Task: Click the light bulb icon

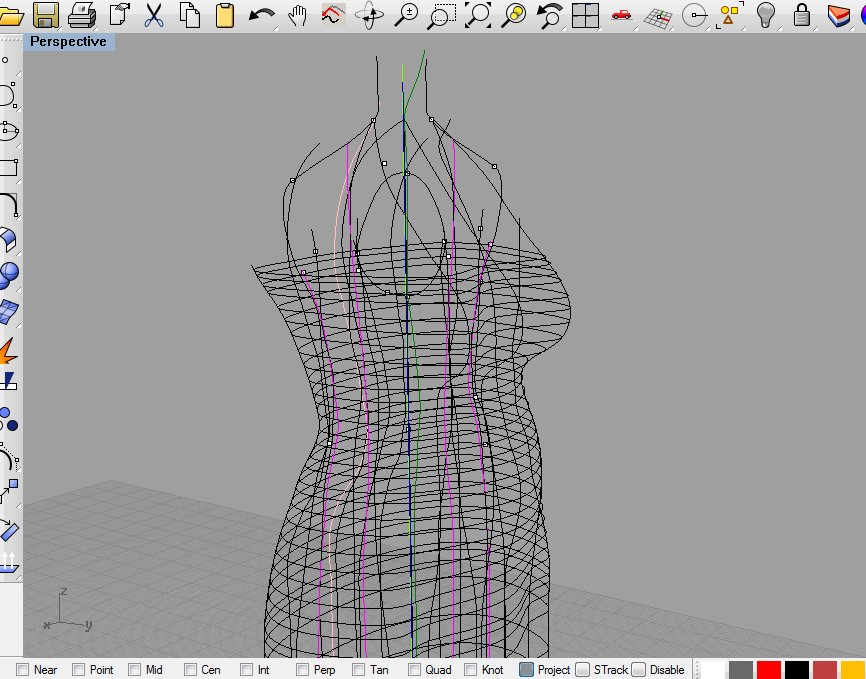Action: [x=766, y=14]
